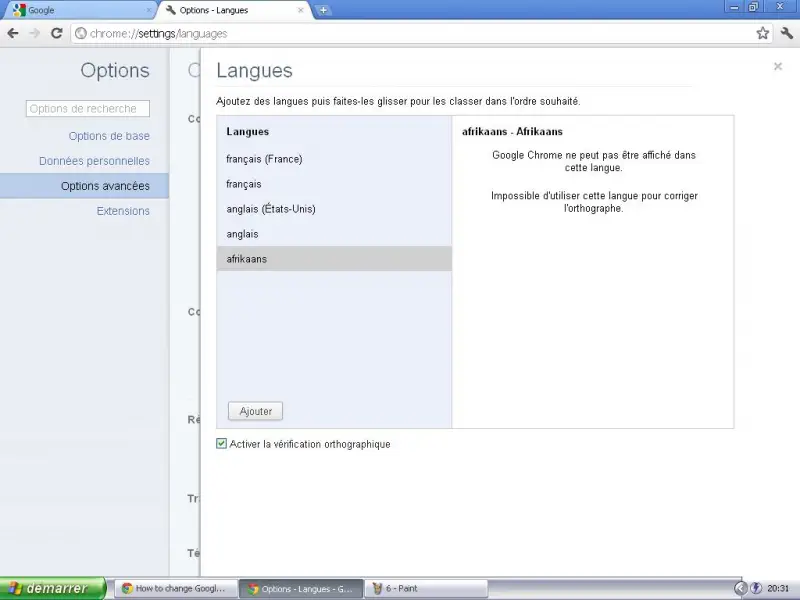Open the Extensions section

(x=123, y=211)
